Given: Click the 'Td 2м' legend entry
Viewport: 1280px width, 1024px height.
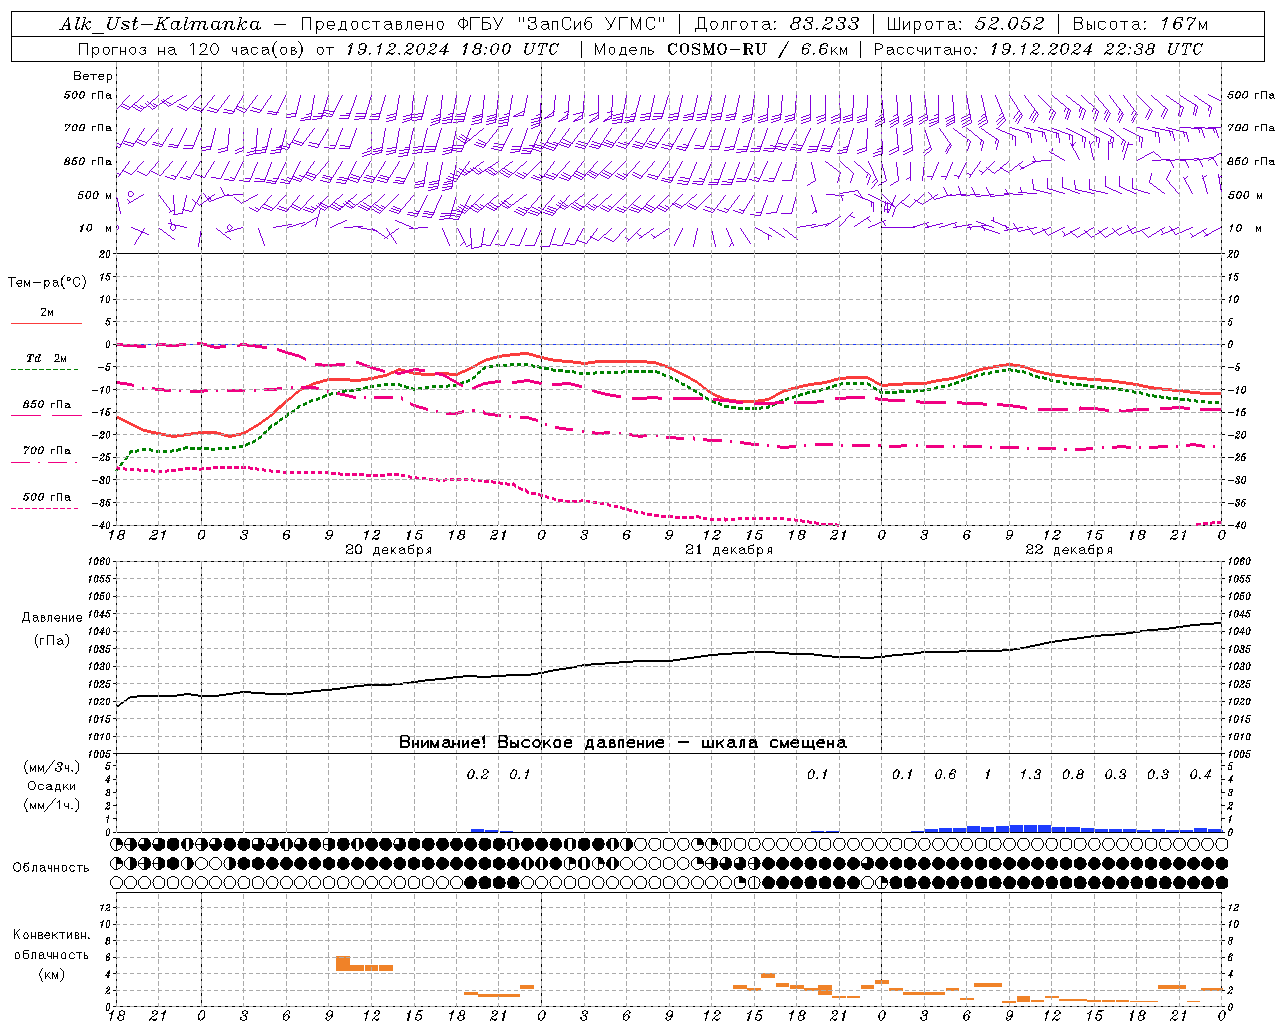Looking at the screenshot, I should [x=47, y=358].
